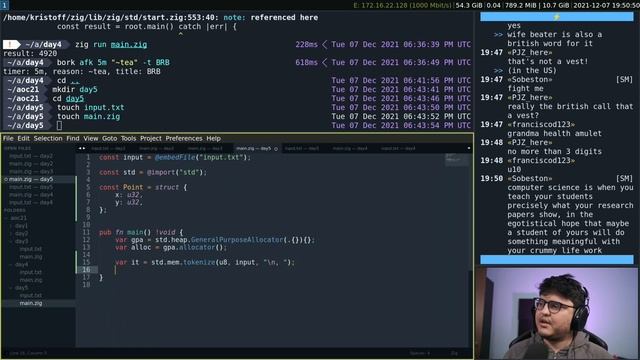
Task: Click underlined main.zig in 'zig run' command
Action: (x=129, y=44)
